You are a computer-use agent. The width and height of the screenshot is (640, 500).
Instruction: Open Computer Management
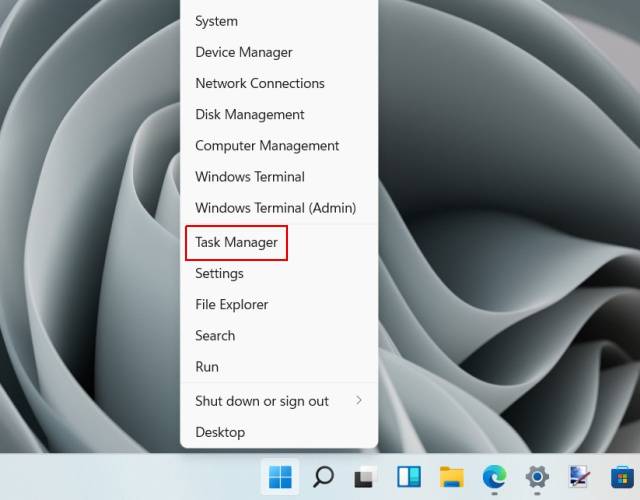[279, 146]
